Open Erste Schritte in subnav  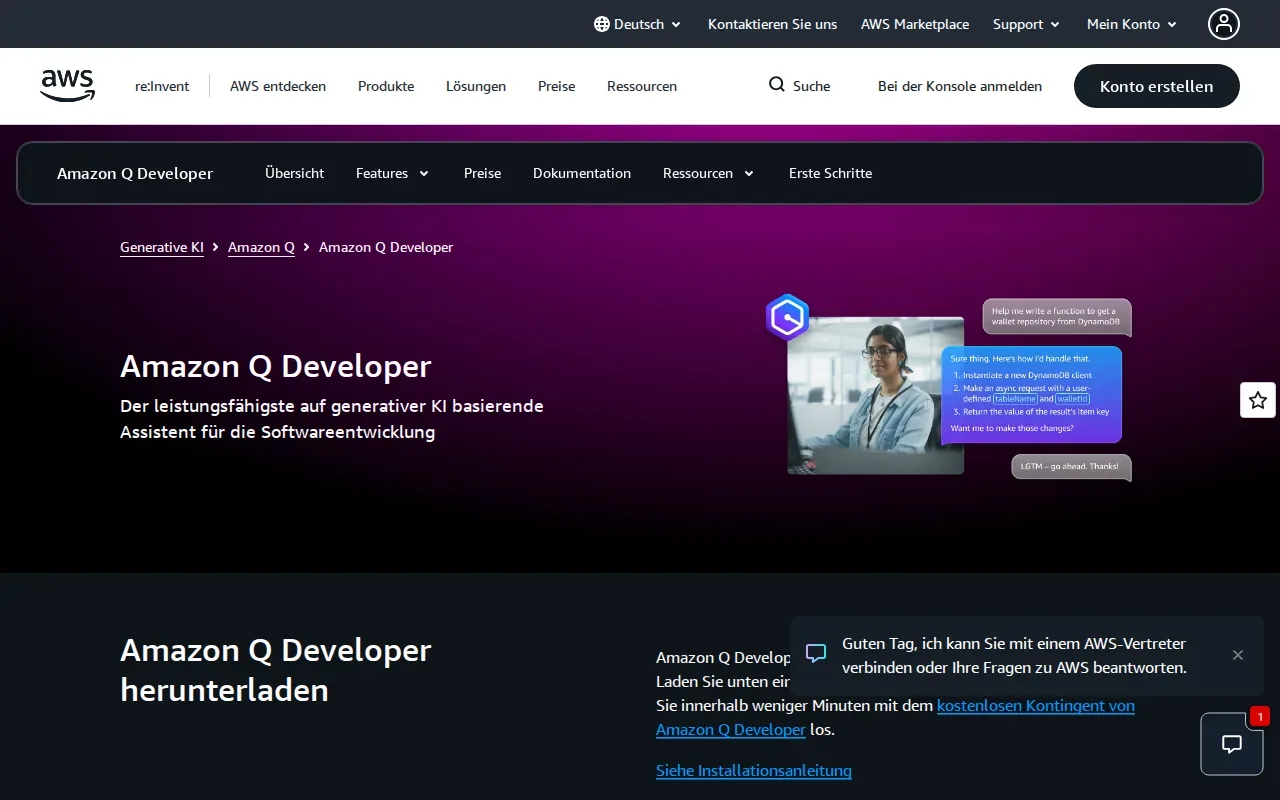pos(830,173)
